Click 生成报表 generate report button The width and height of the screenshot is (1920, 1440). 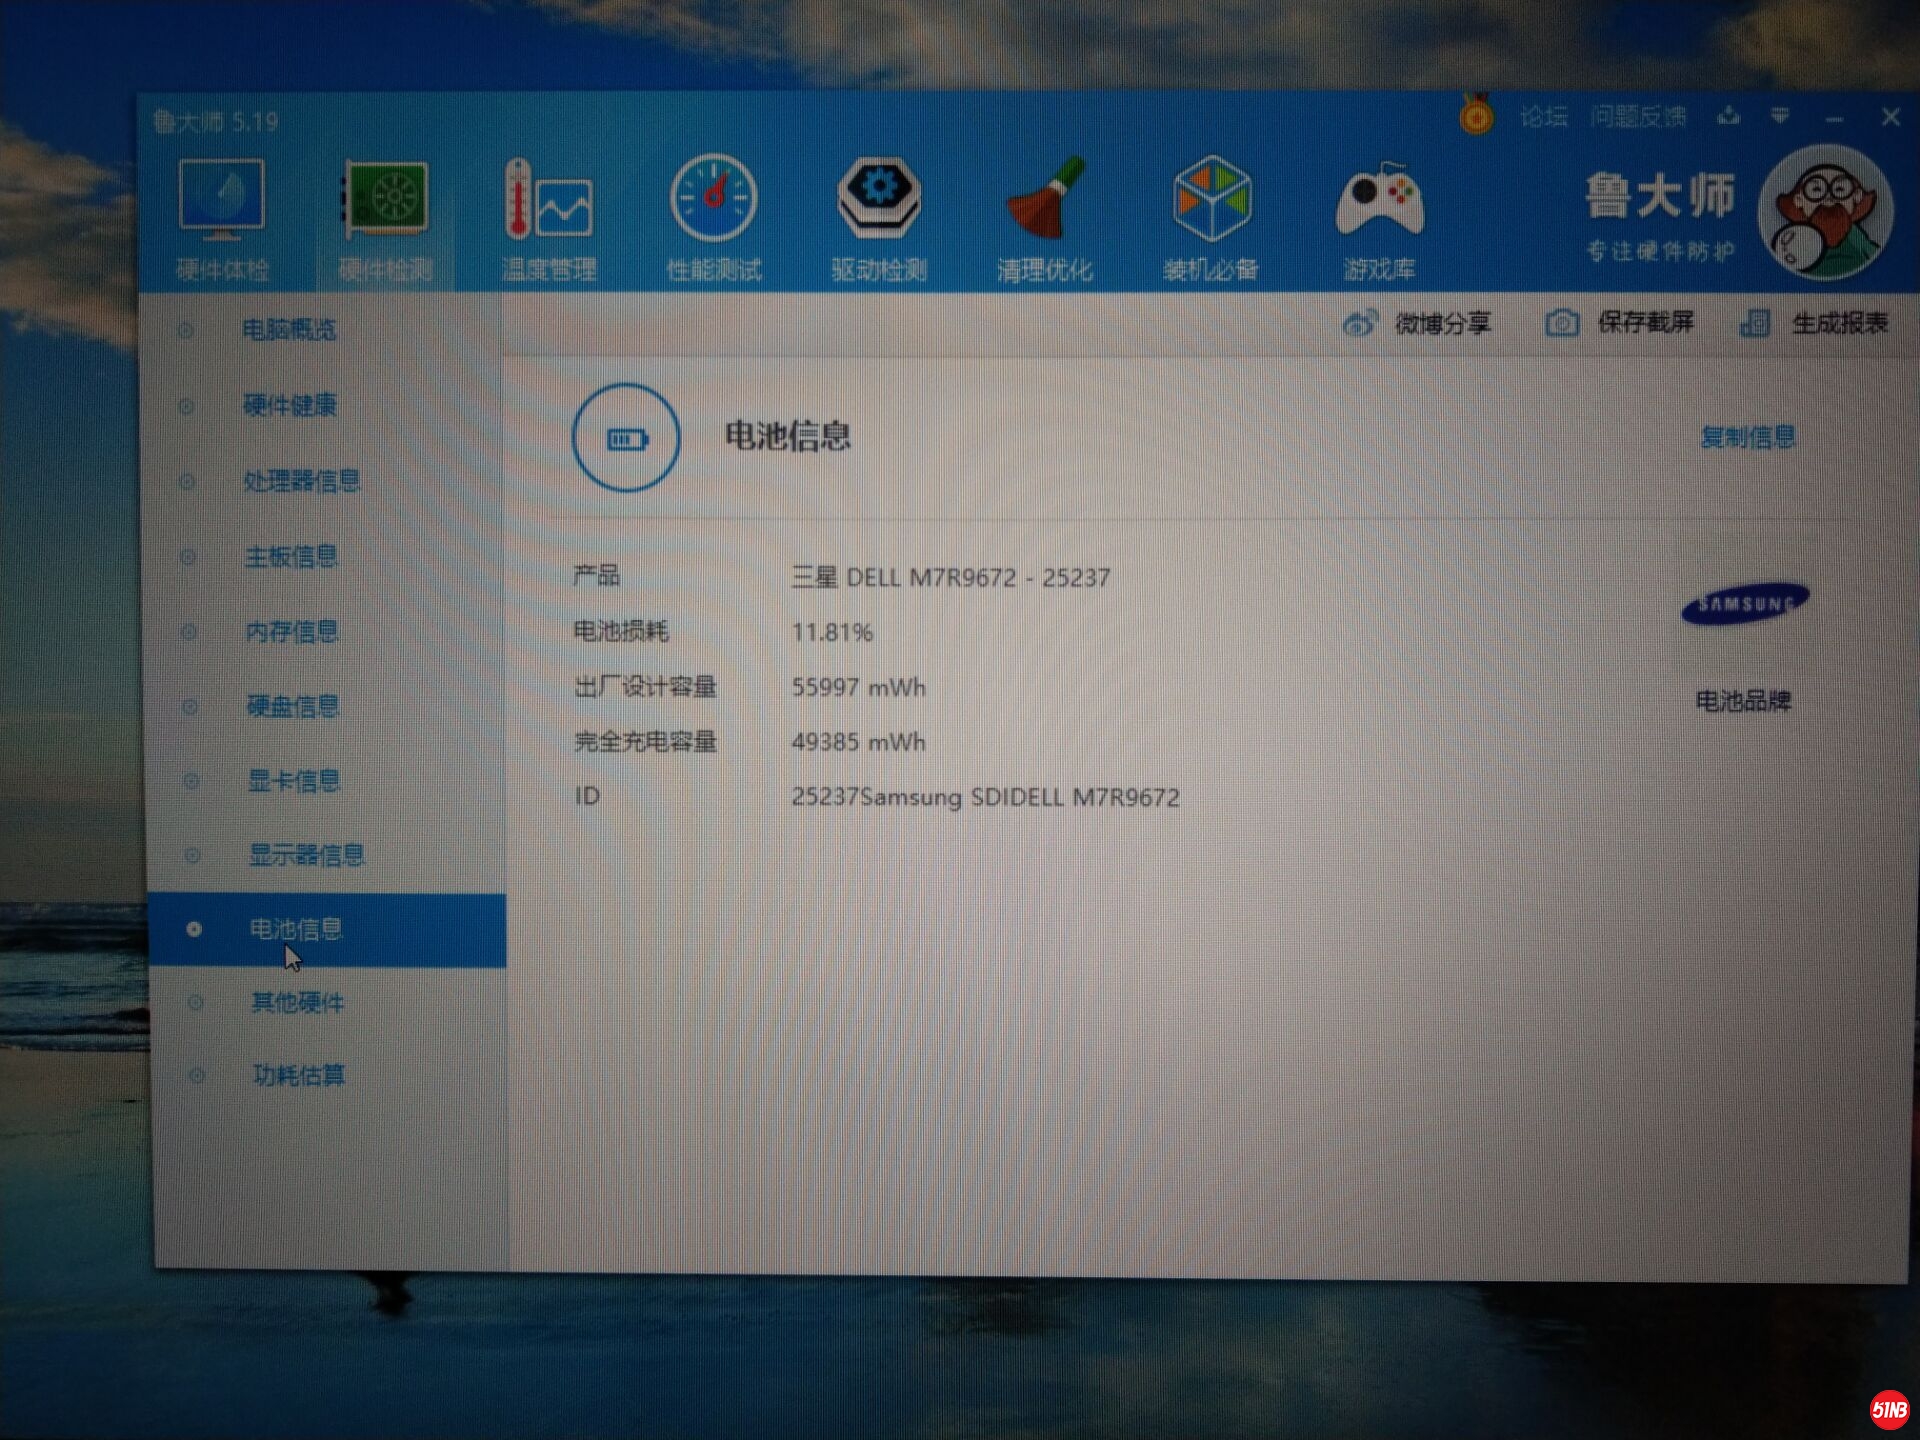[1814, 323]
